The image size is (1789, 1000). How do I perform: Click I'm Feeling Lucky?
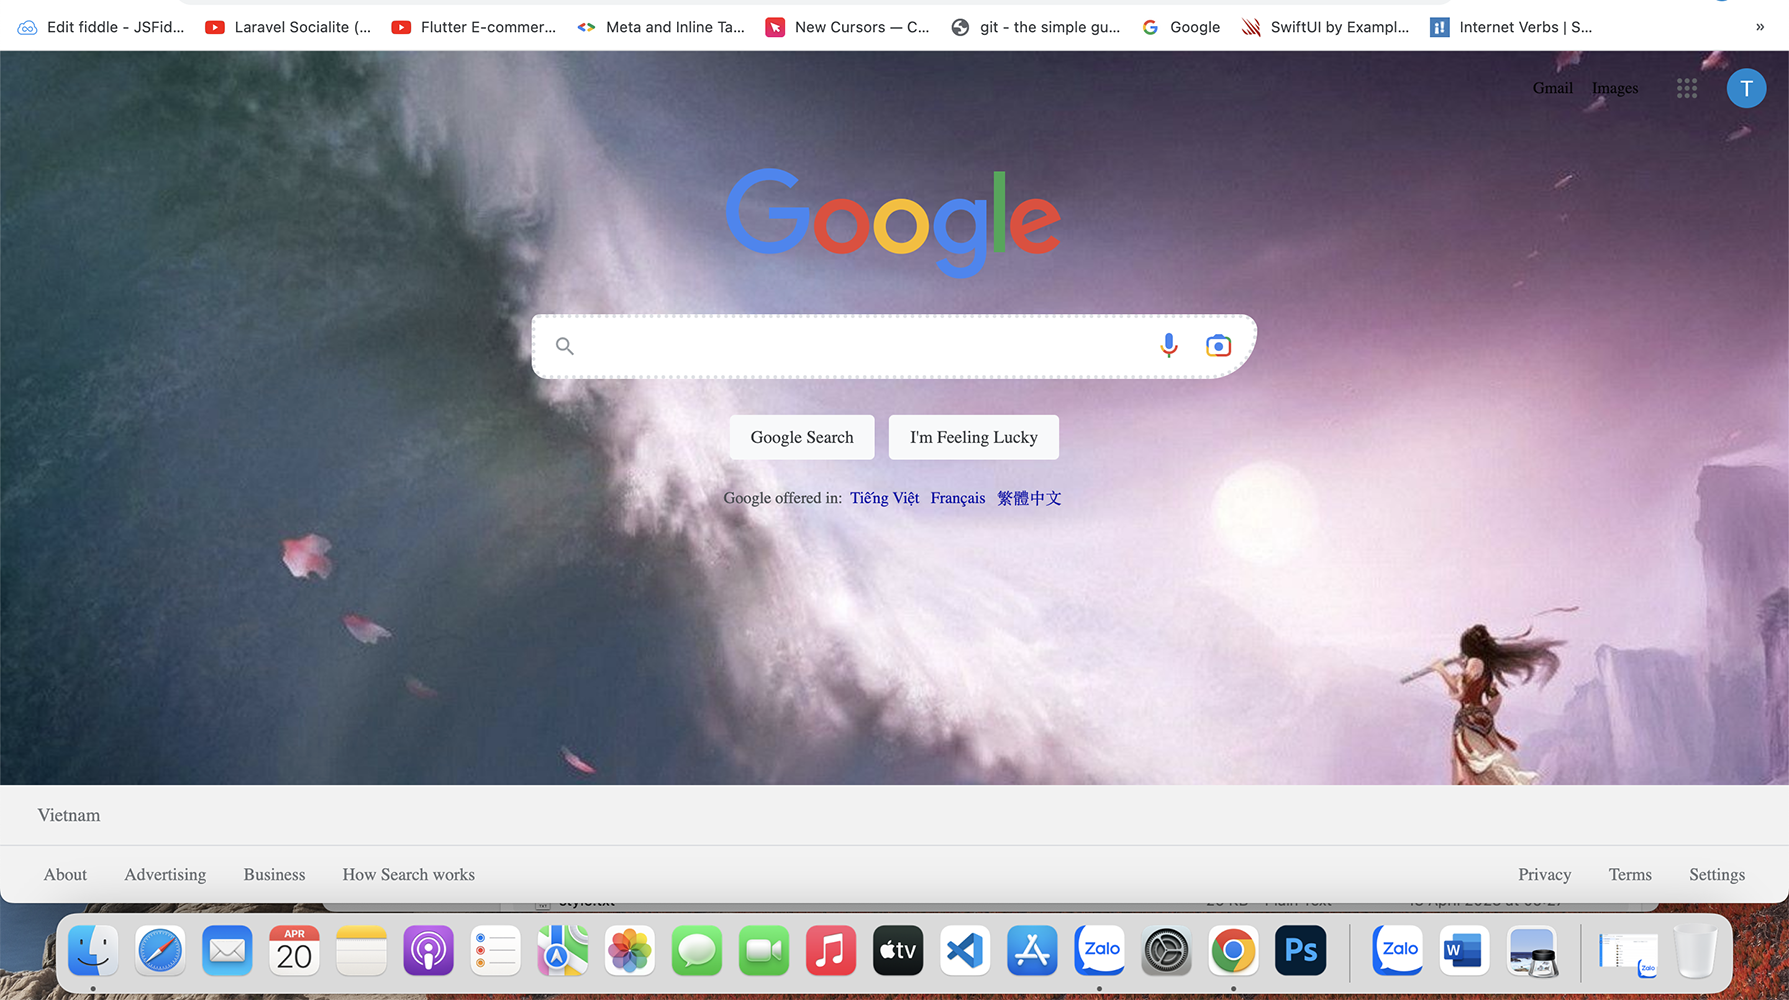pos(973,437)
